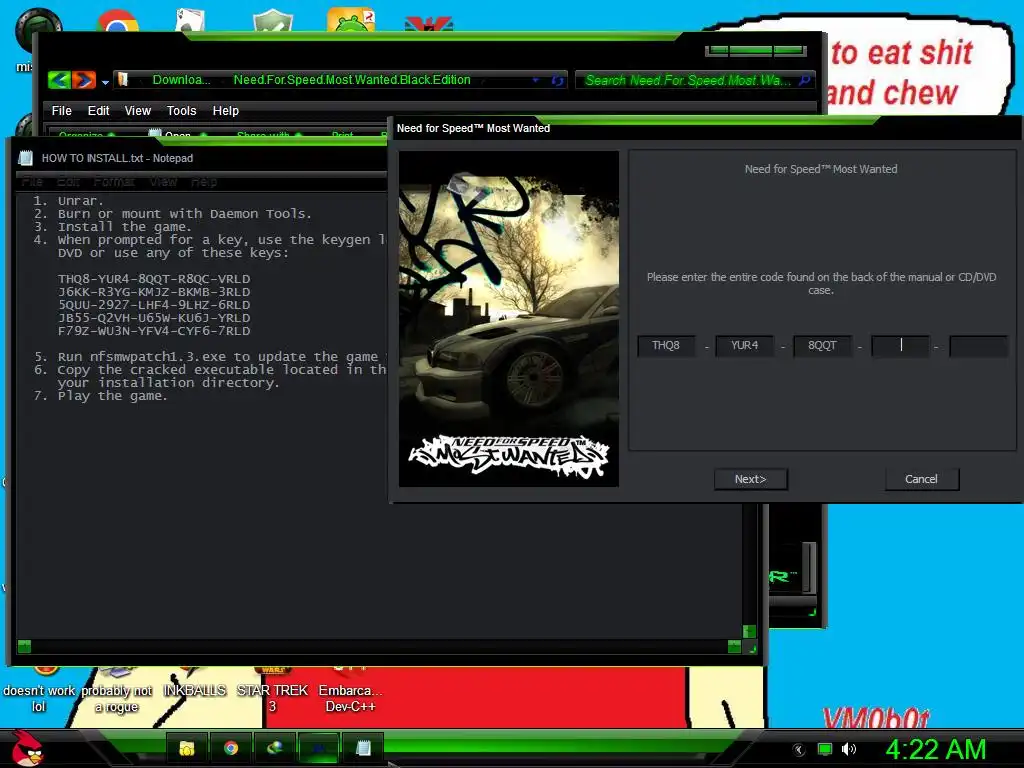This screenshot has height=768, width=1024.
Task: Select the Google Chrome desktop icon
Action: tap(118, 21)
